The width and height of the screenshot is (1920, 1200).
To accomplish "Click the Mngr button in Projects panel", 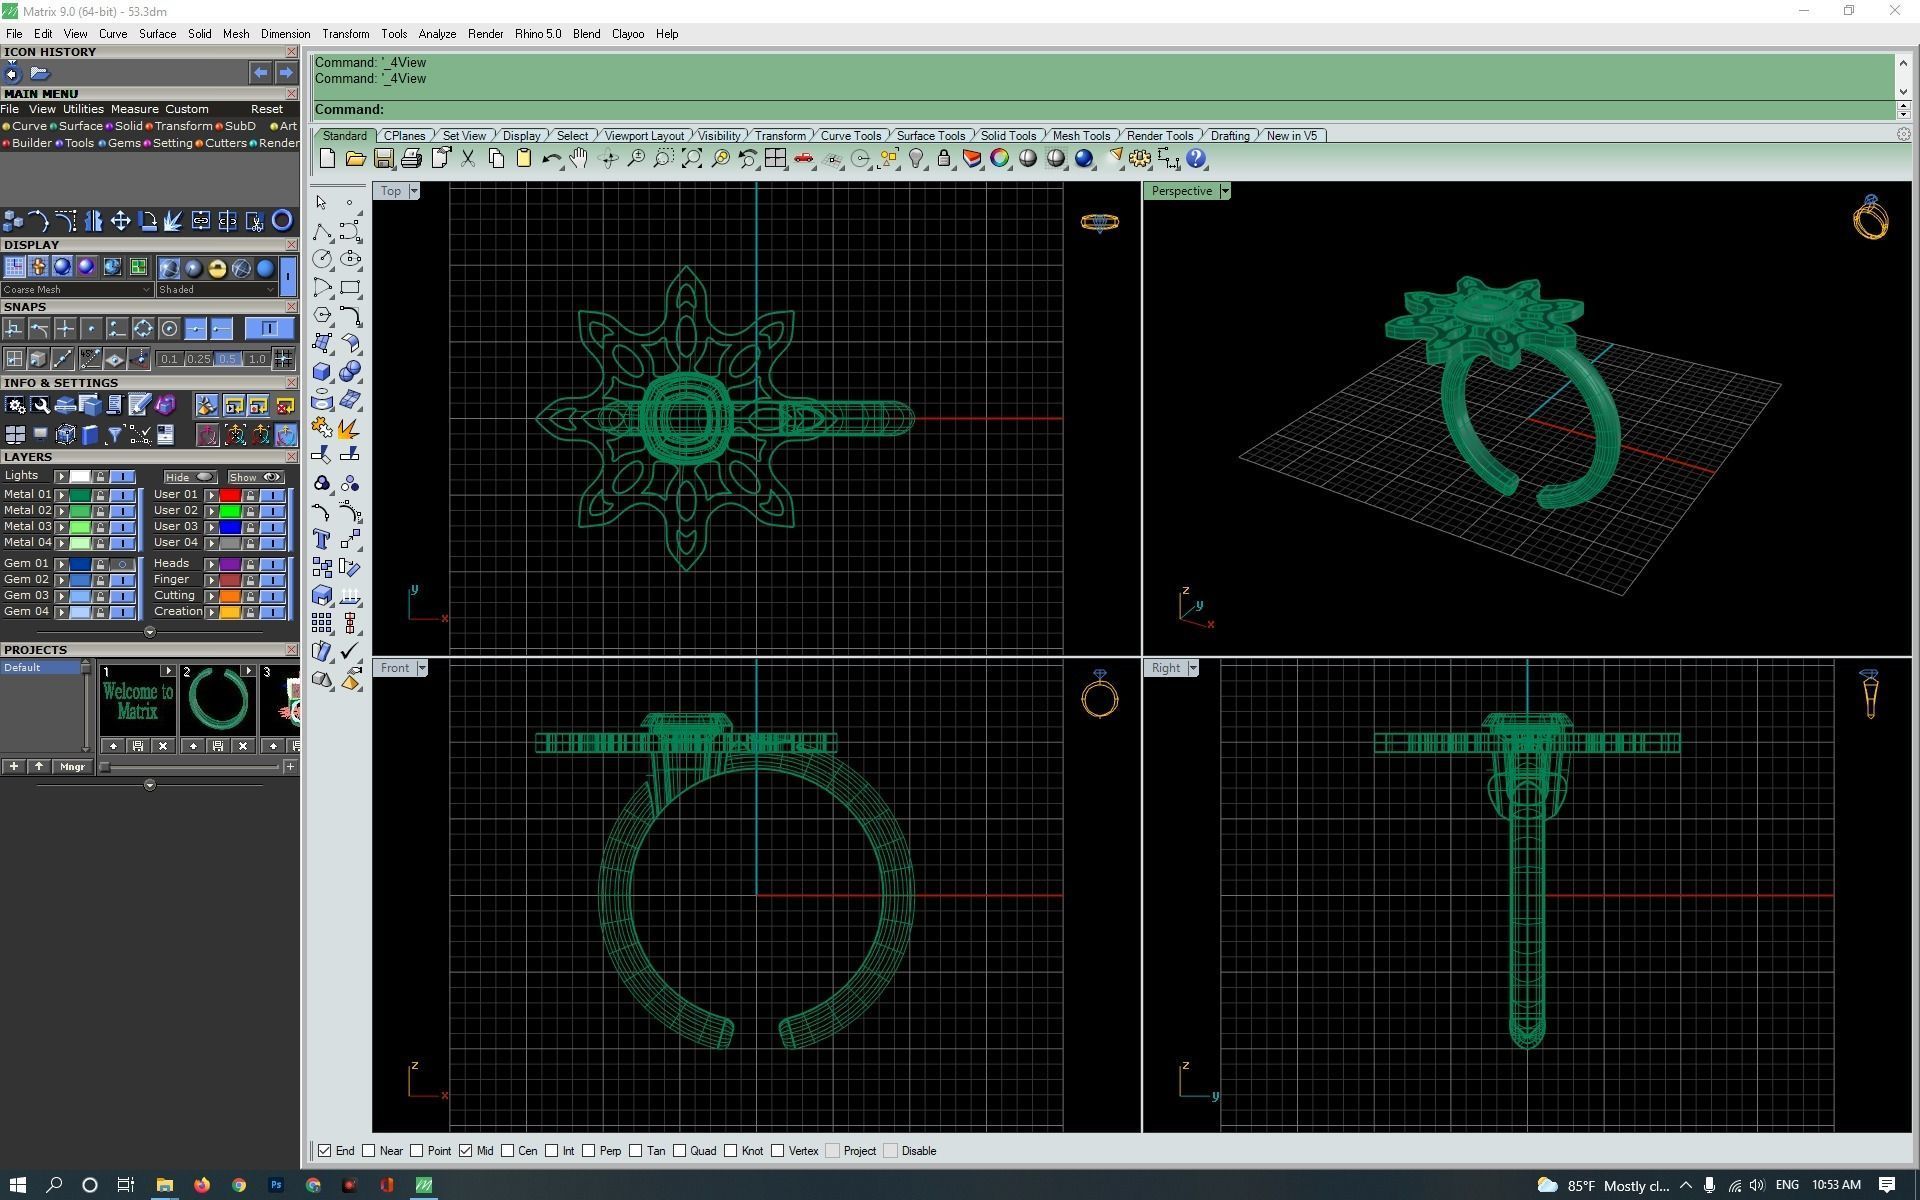I will (x=72, y=767).
